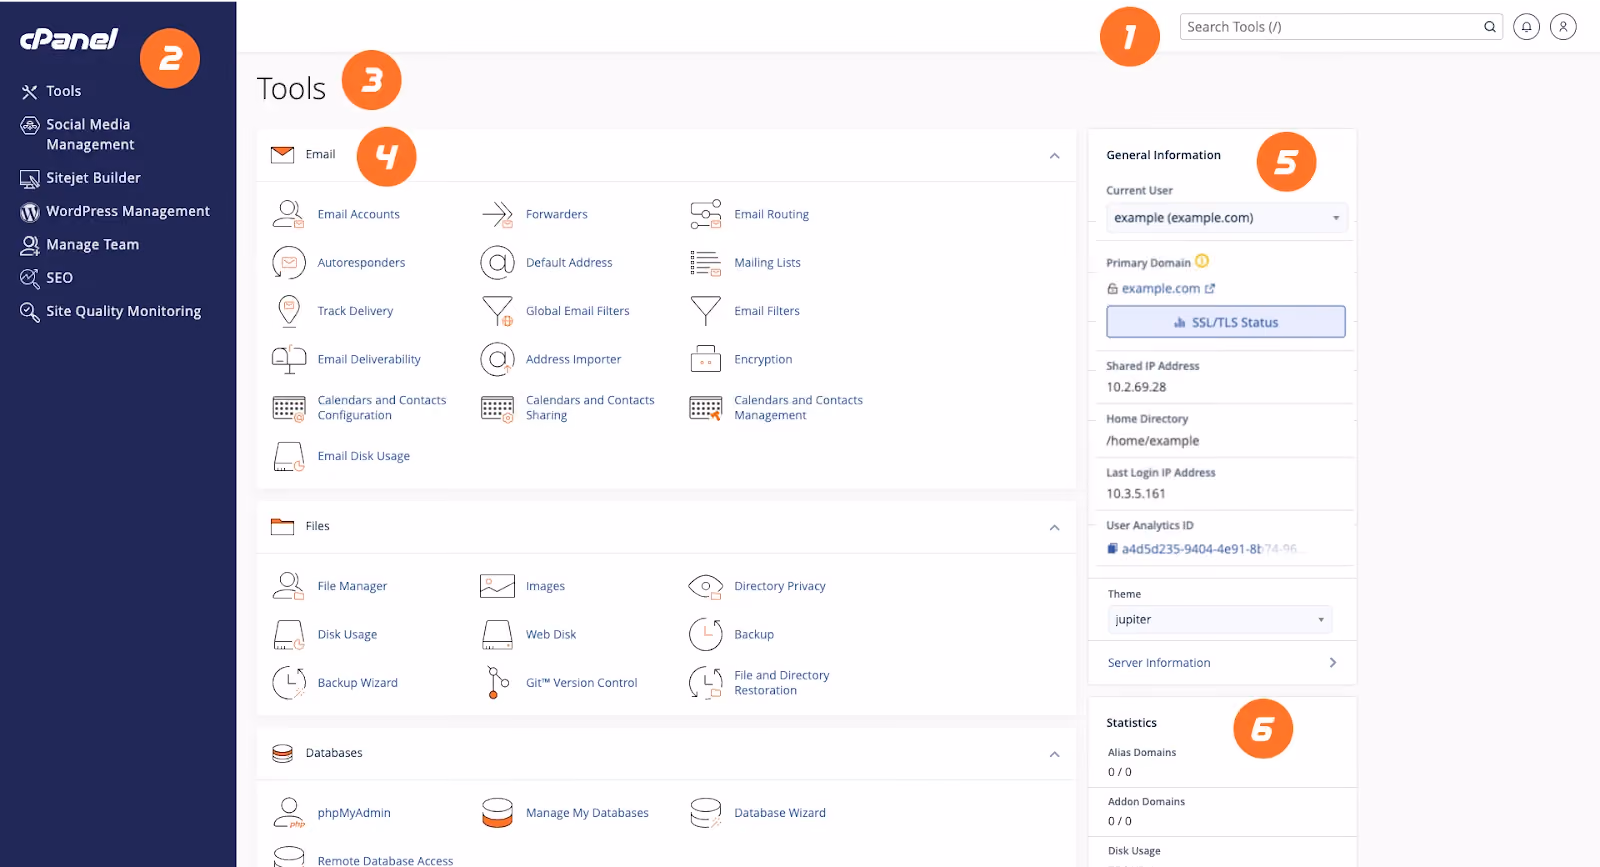Collapse the Databases section chevron
The image size is (1600, 867).
tap(1054, 754)
